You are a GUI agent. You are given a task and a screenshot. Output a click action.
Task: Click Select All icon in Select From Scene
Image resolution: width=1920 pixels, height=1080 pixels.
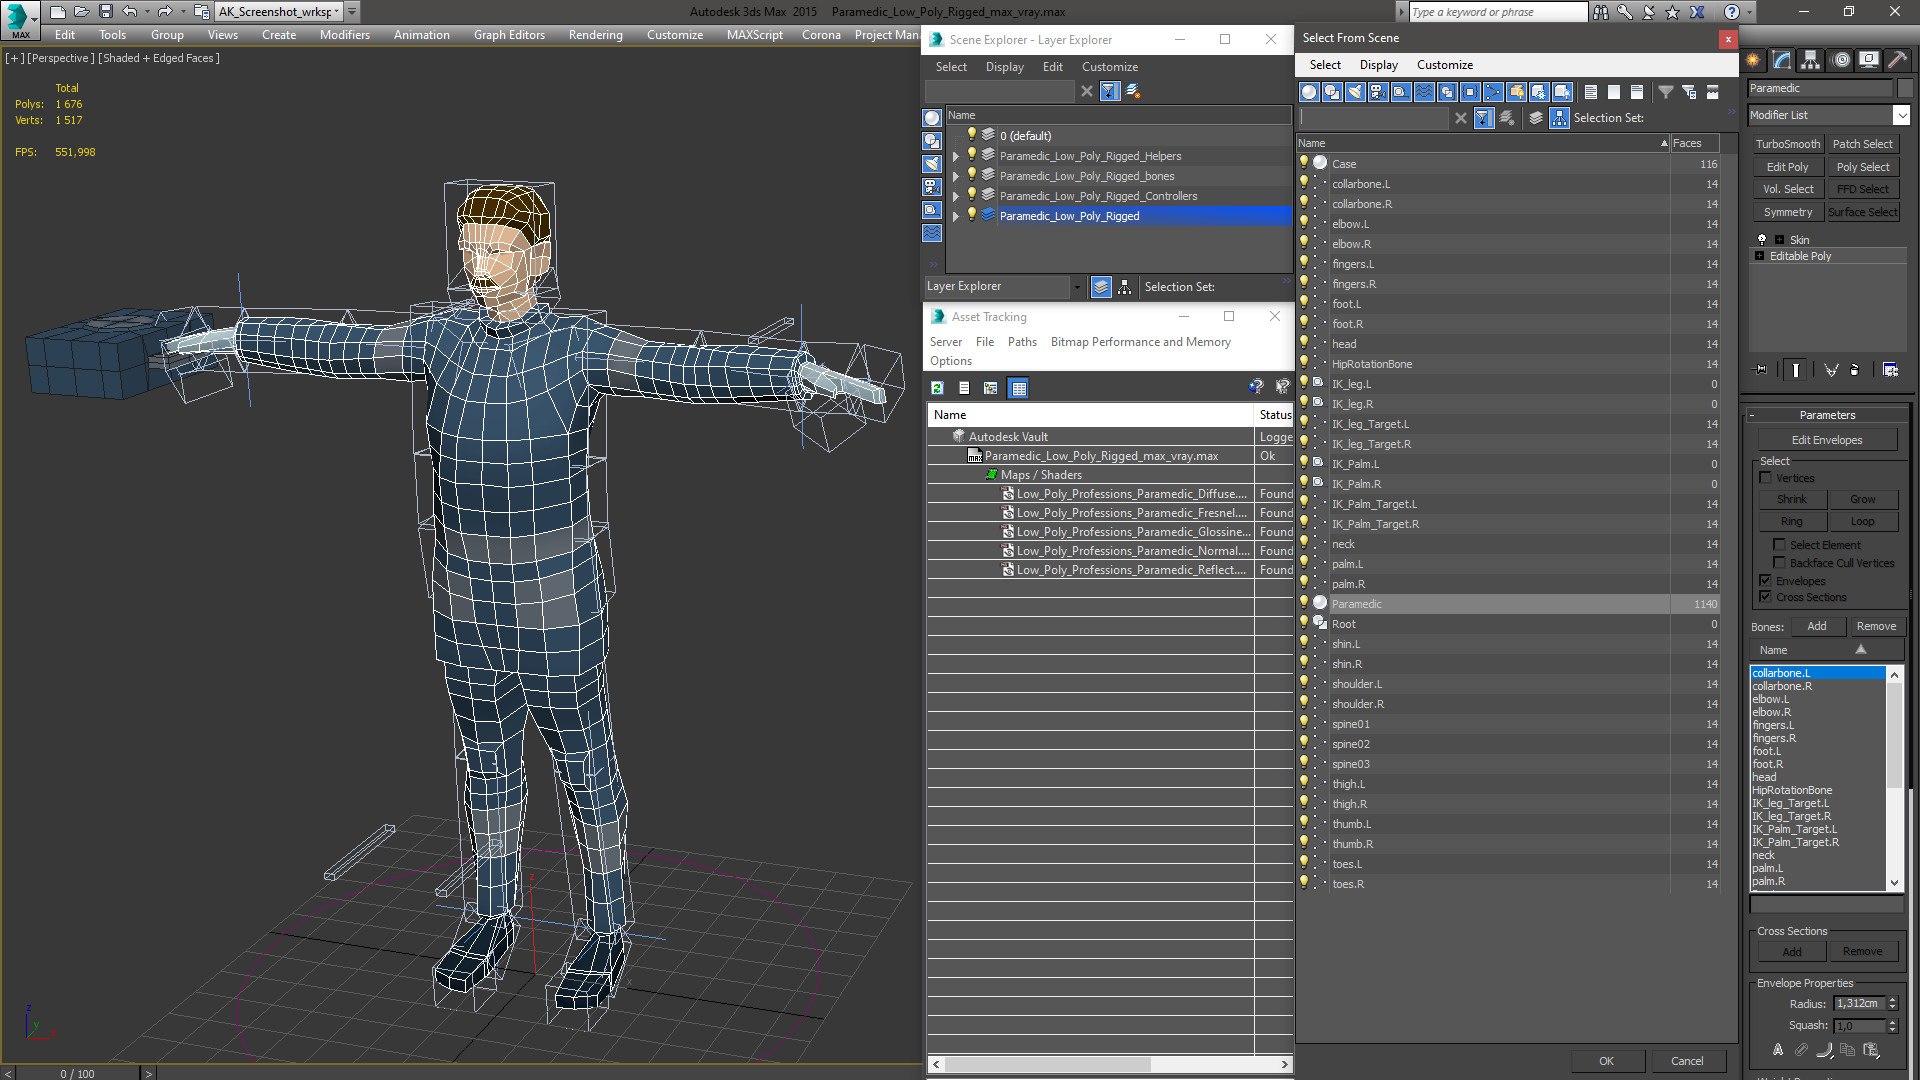(1591, 92)
